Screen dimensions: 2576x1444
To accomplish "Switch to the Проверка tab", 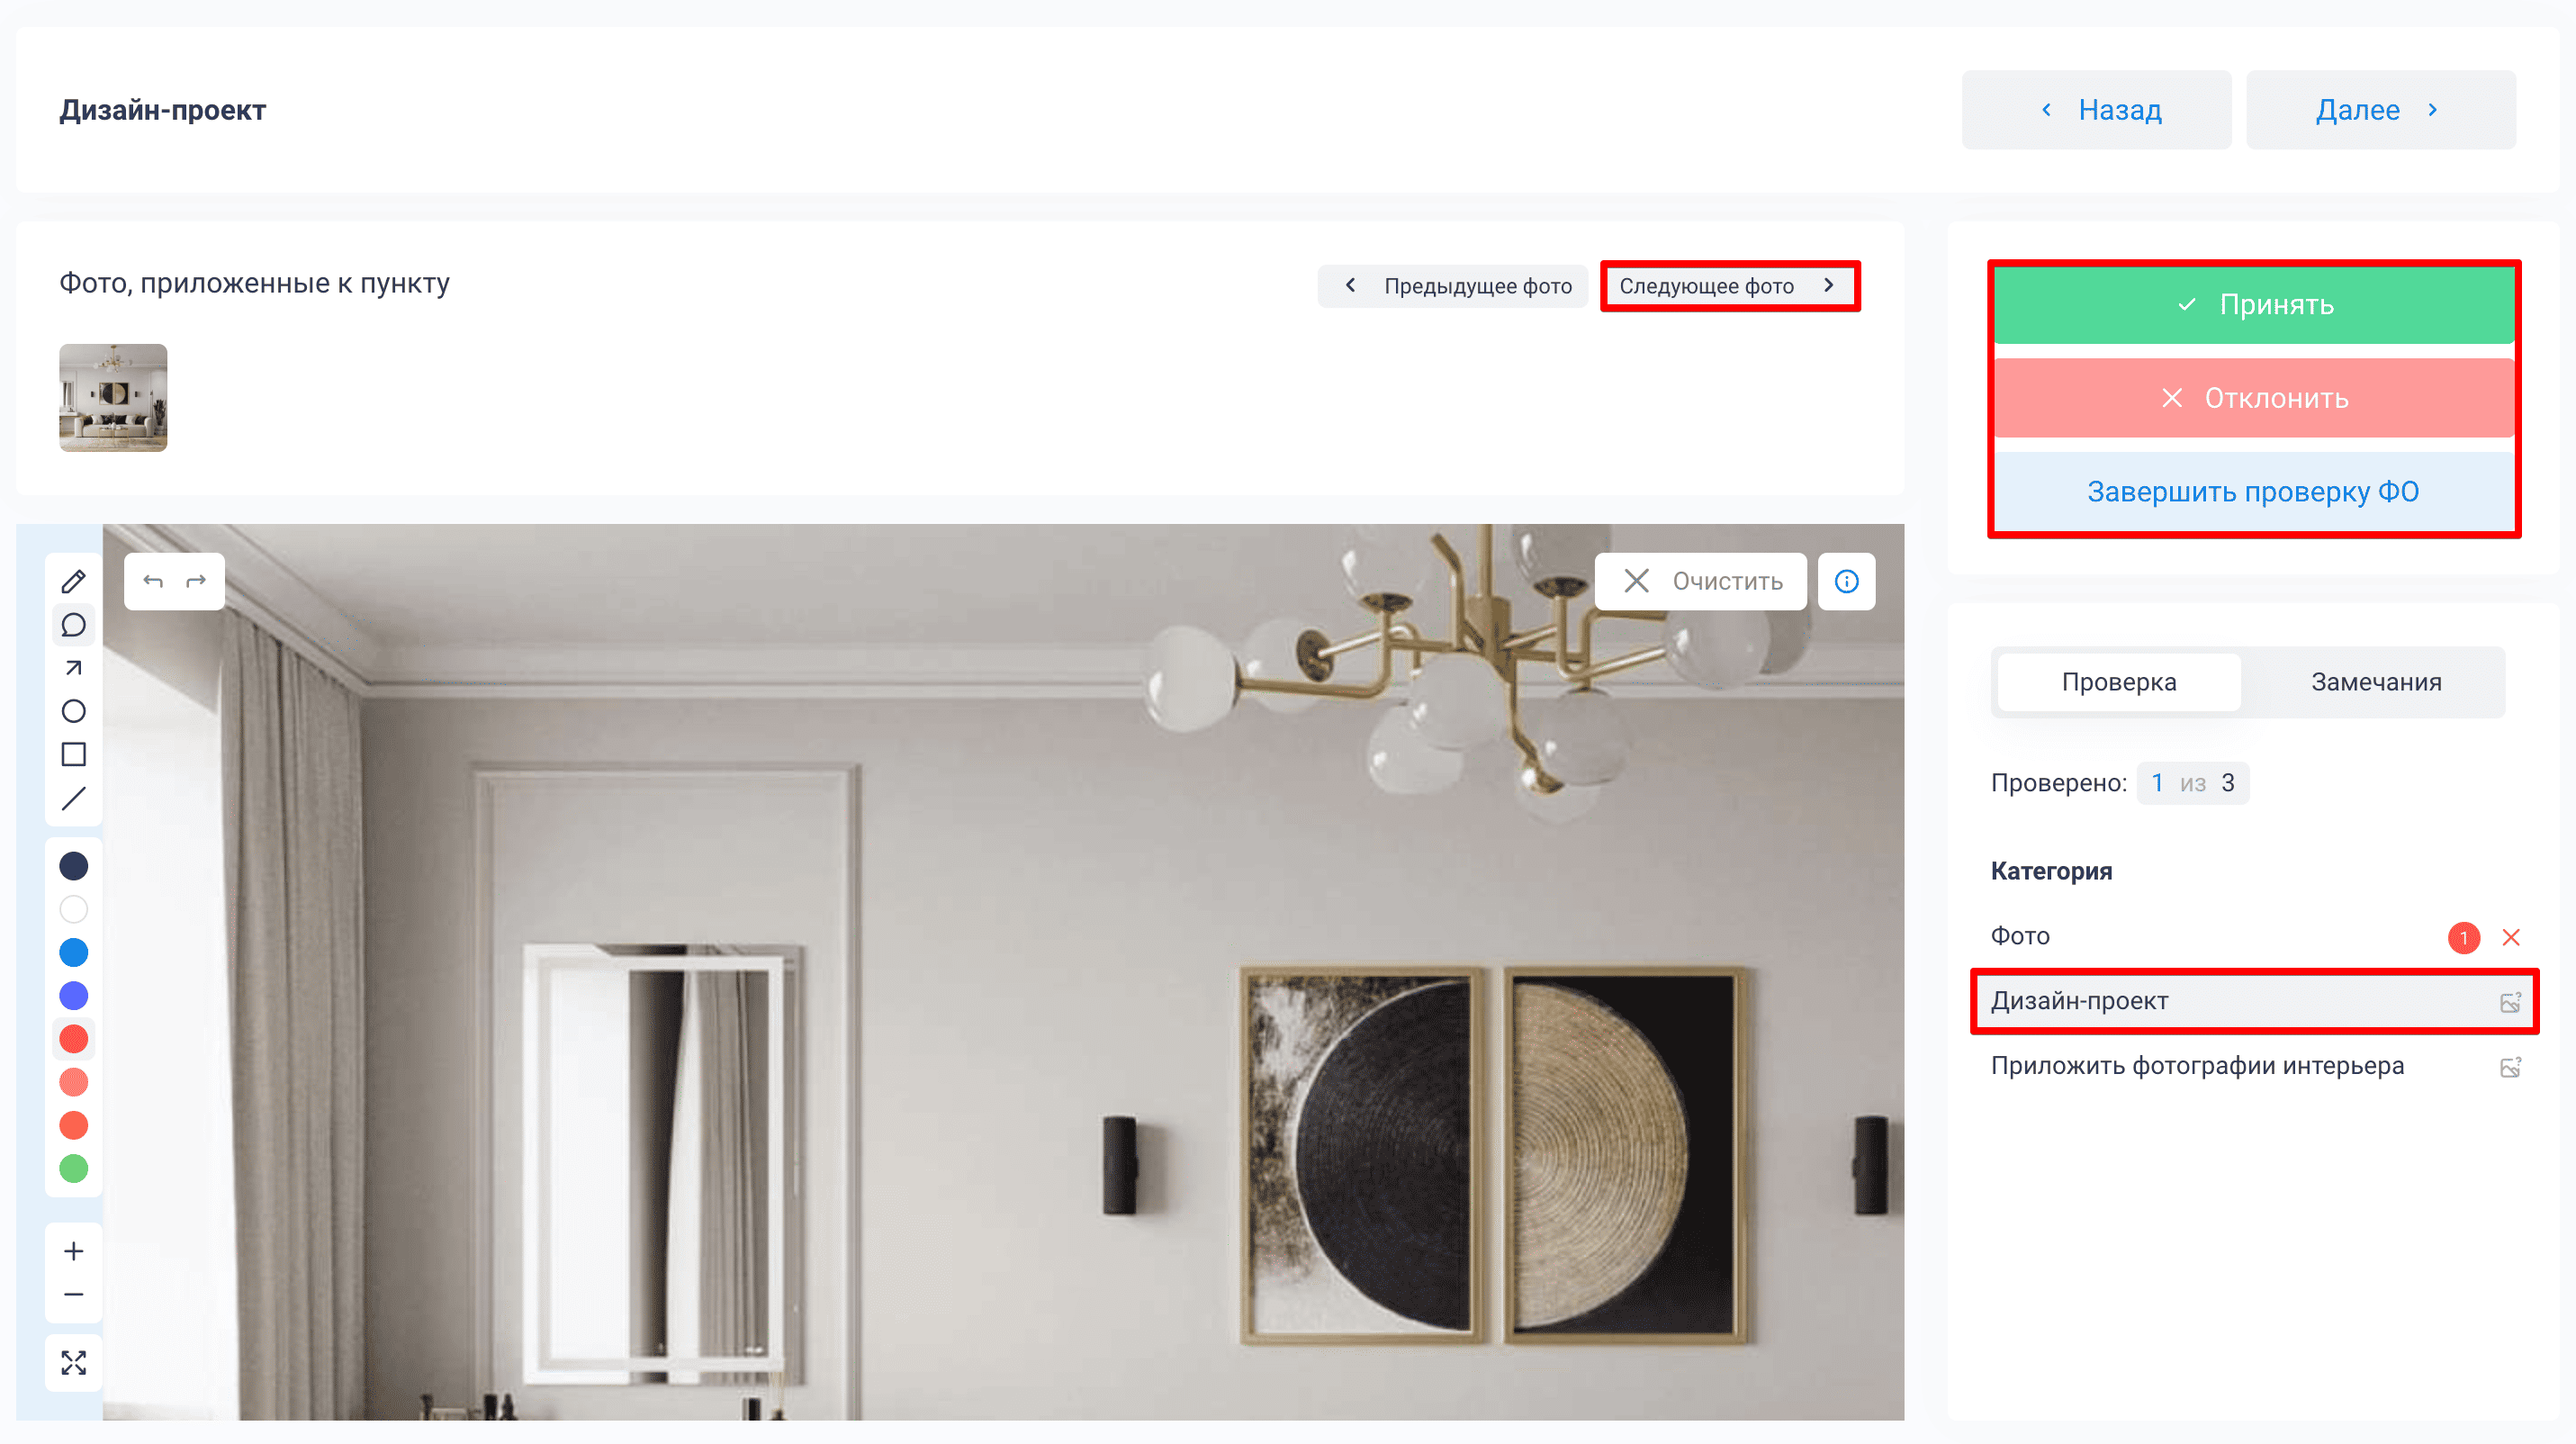I will (x=2118, y=682).
